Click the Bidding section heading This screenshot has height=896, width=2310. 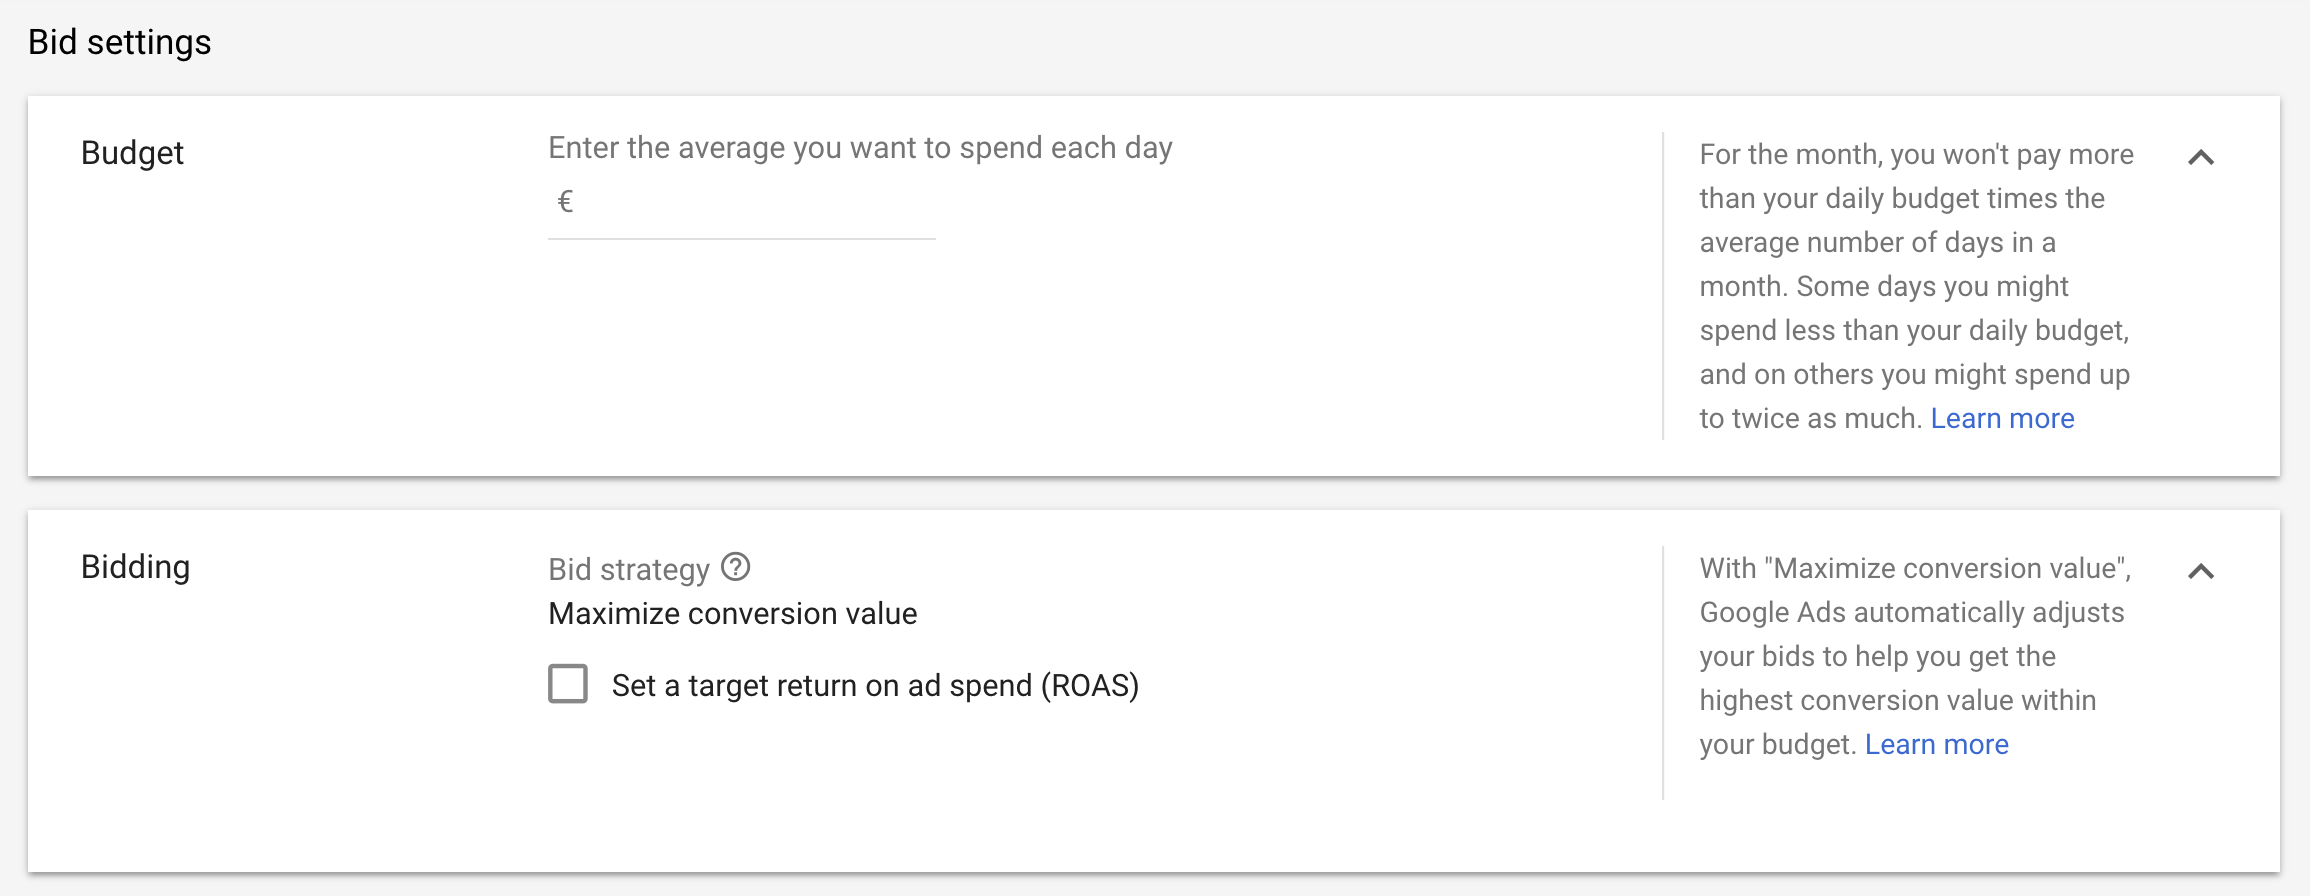(135, 567)
